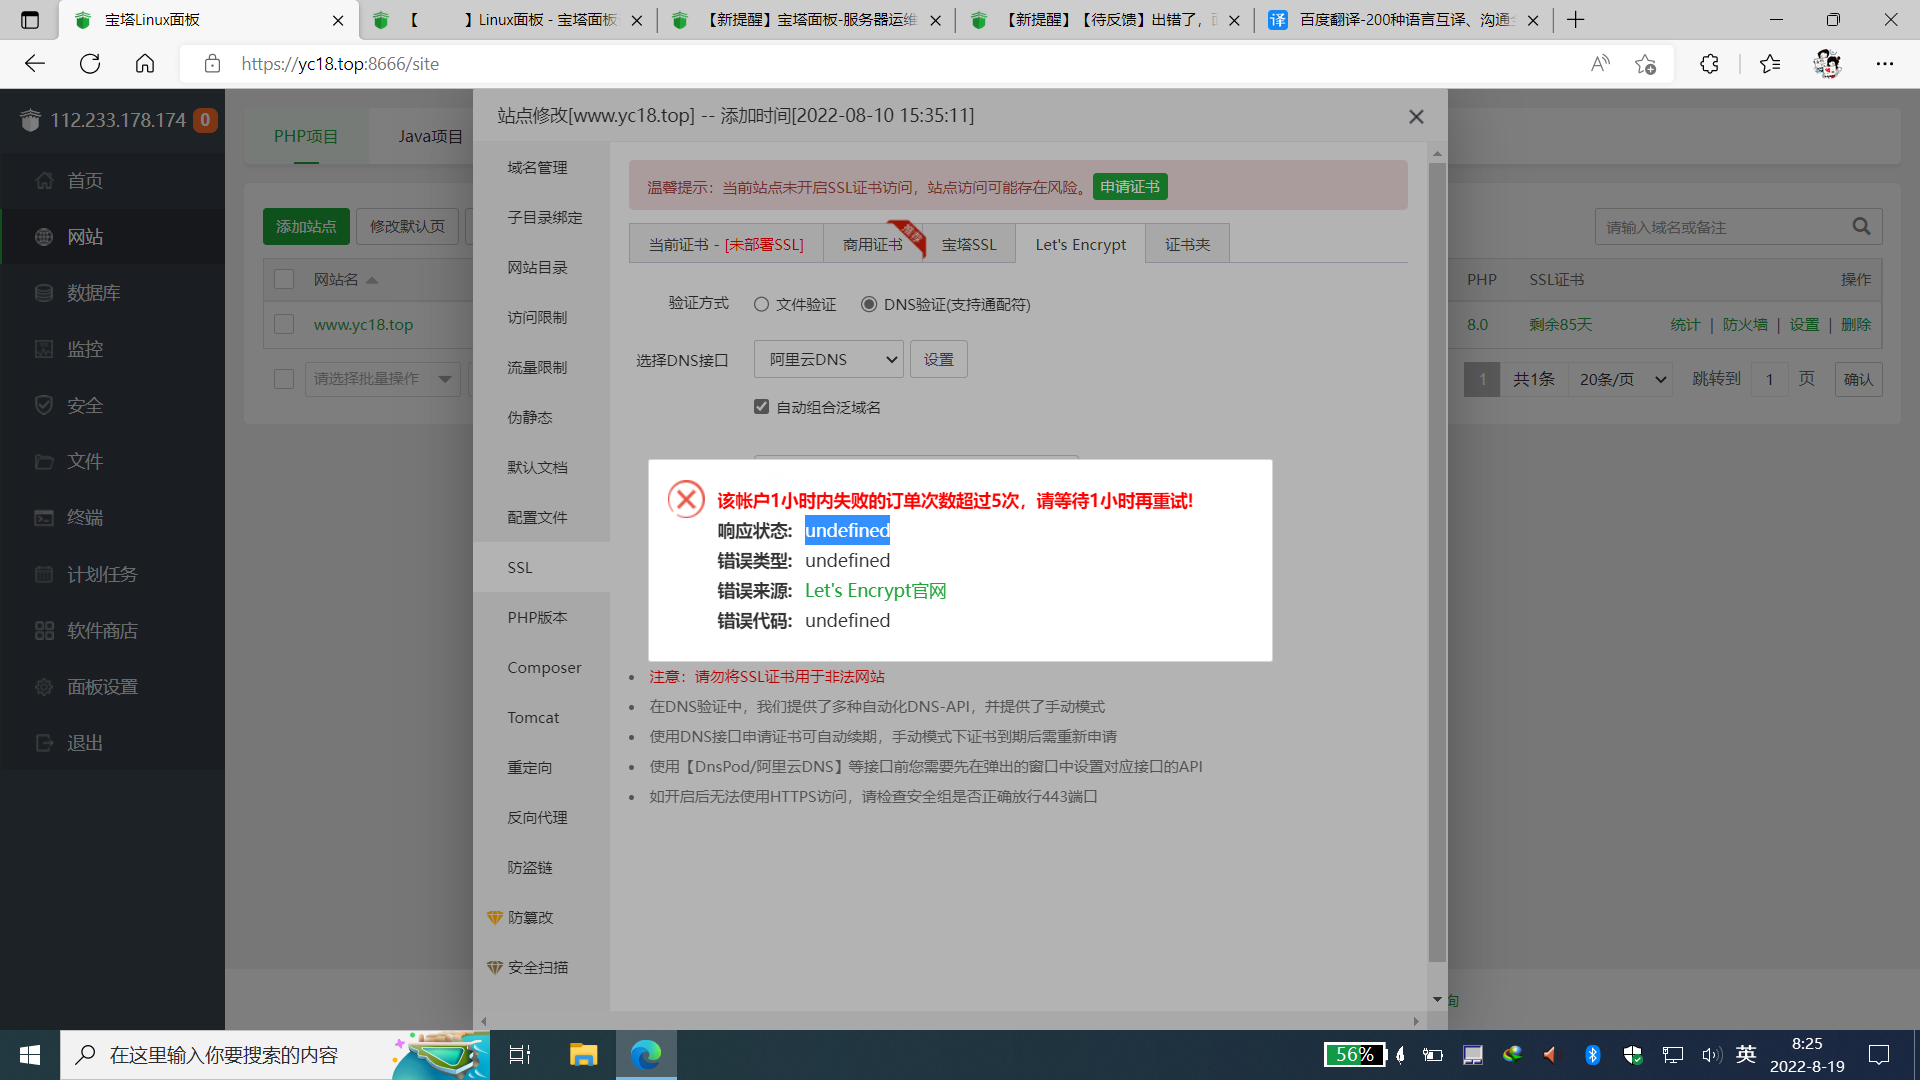
Task: Switch to 当前证书 tab
Action: click(726, 244)
